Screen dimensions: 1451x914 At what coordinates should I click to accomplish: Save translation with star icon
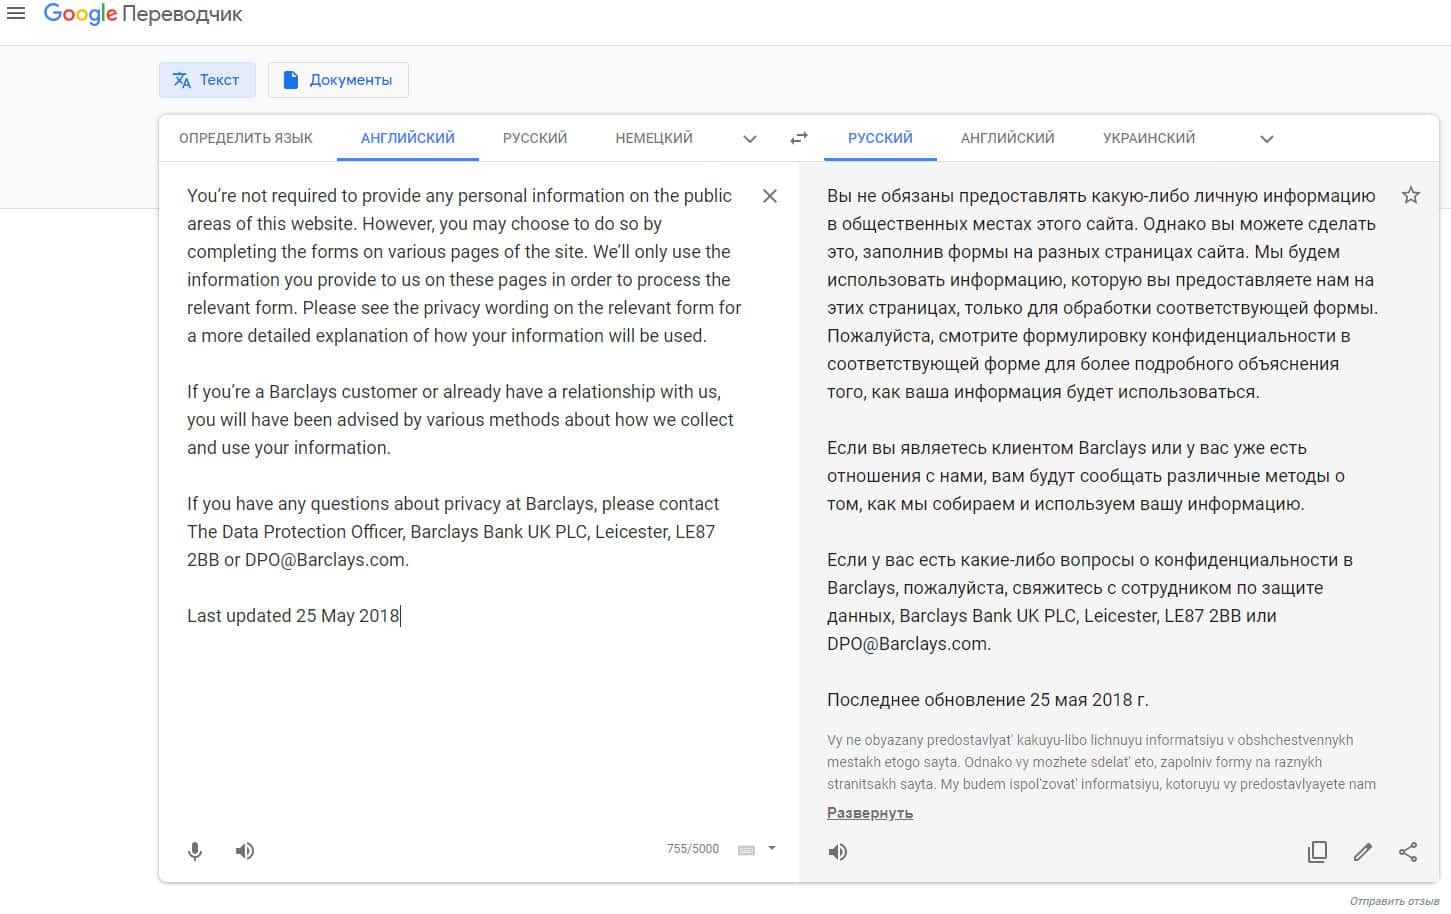[x=1410, y=196]
